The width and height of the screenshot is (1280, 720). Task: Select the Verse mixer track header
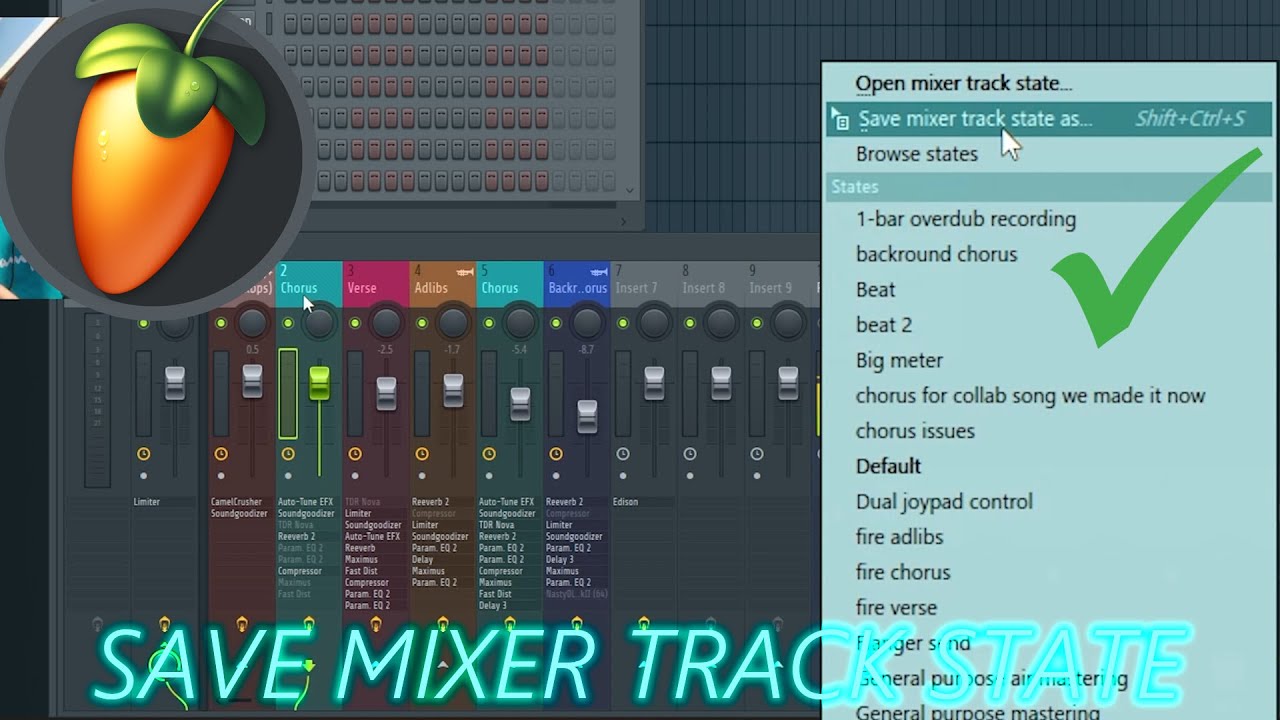click(x=376, y=284)
